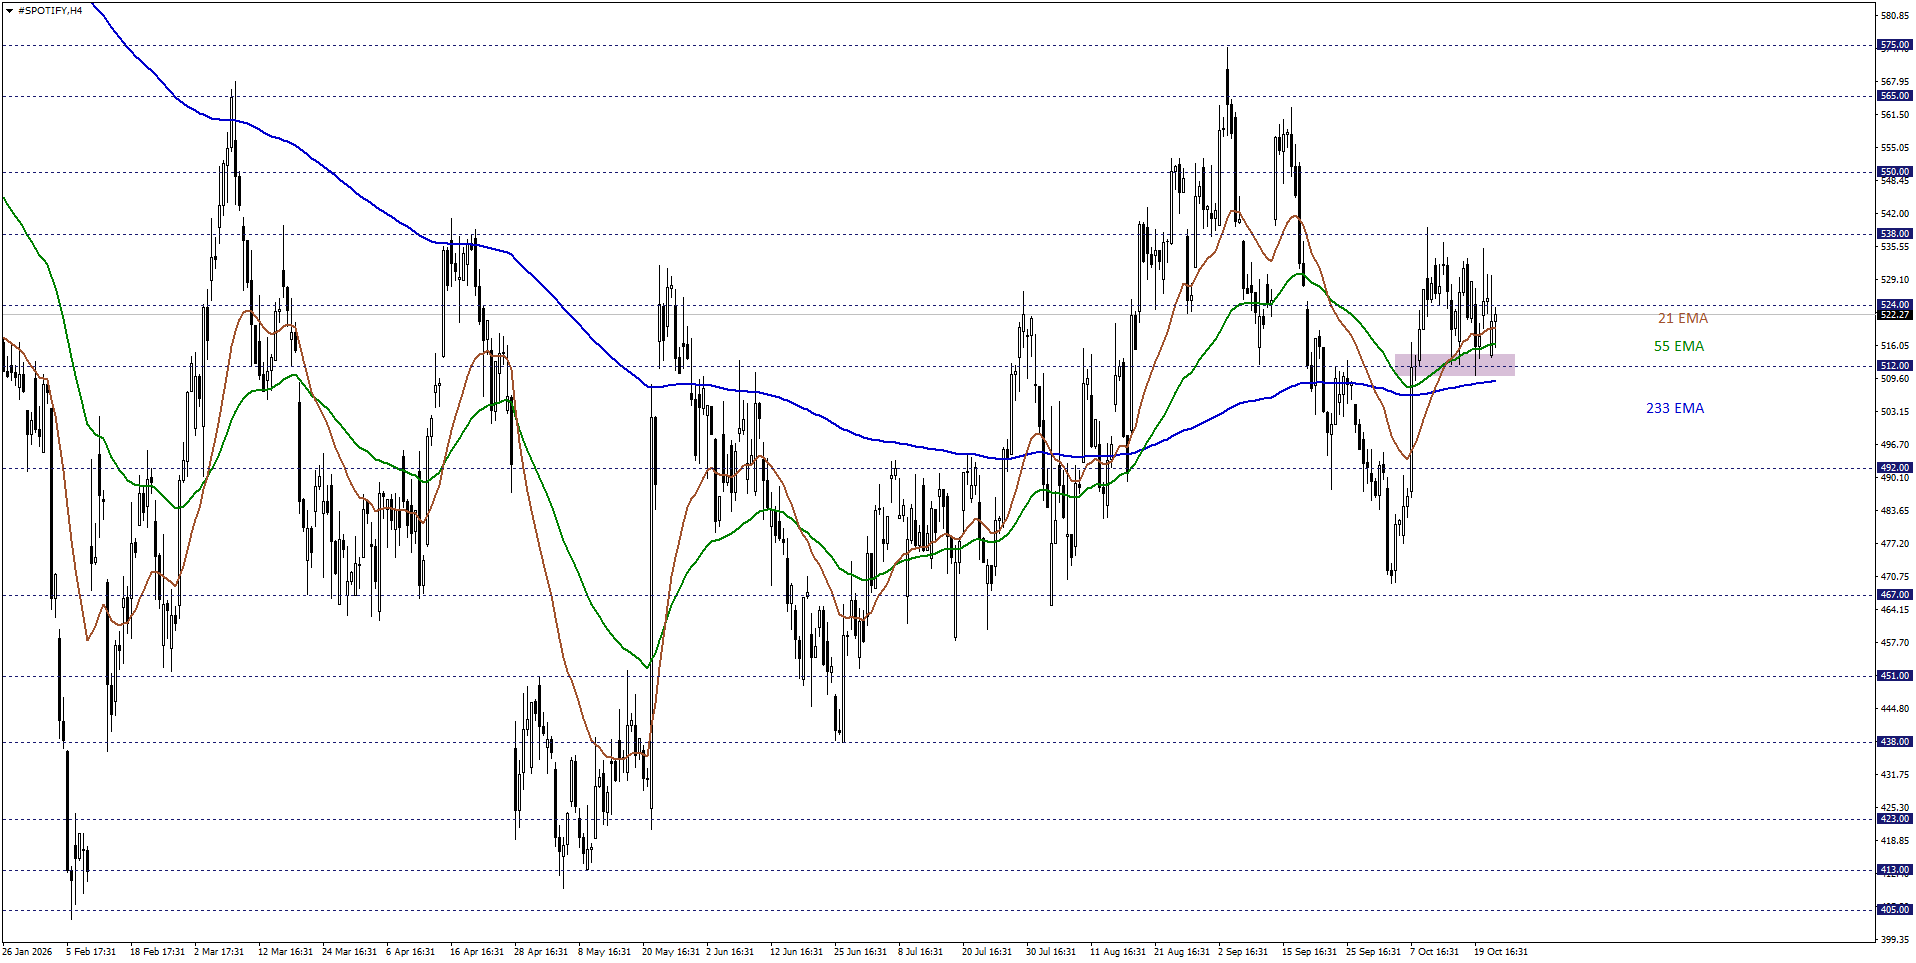Select the 21 EMA text label
The image size is (1916, 963).
pyautogui.click(x=1683, y=318)
